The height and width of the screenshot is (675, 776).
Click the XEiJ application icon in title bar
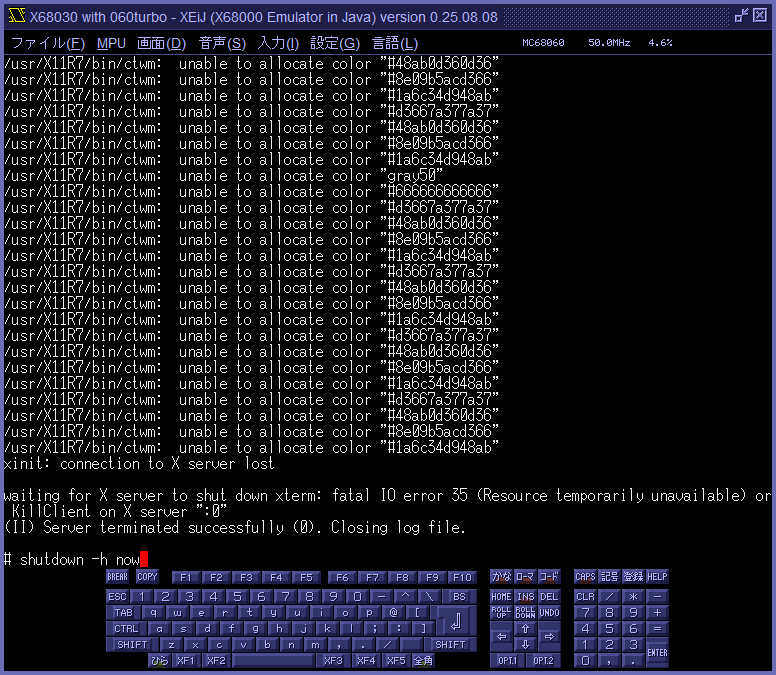click(17, 16)
